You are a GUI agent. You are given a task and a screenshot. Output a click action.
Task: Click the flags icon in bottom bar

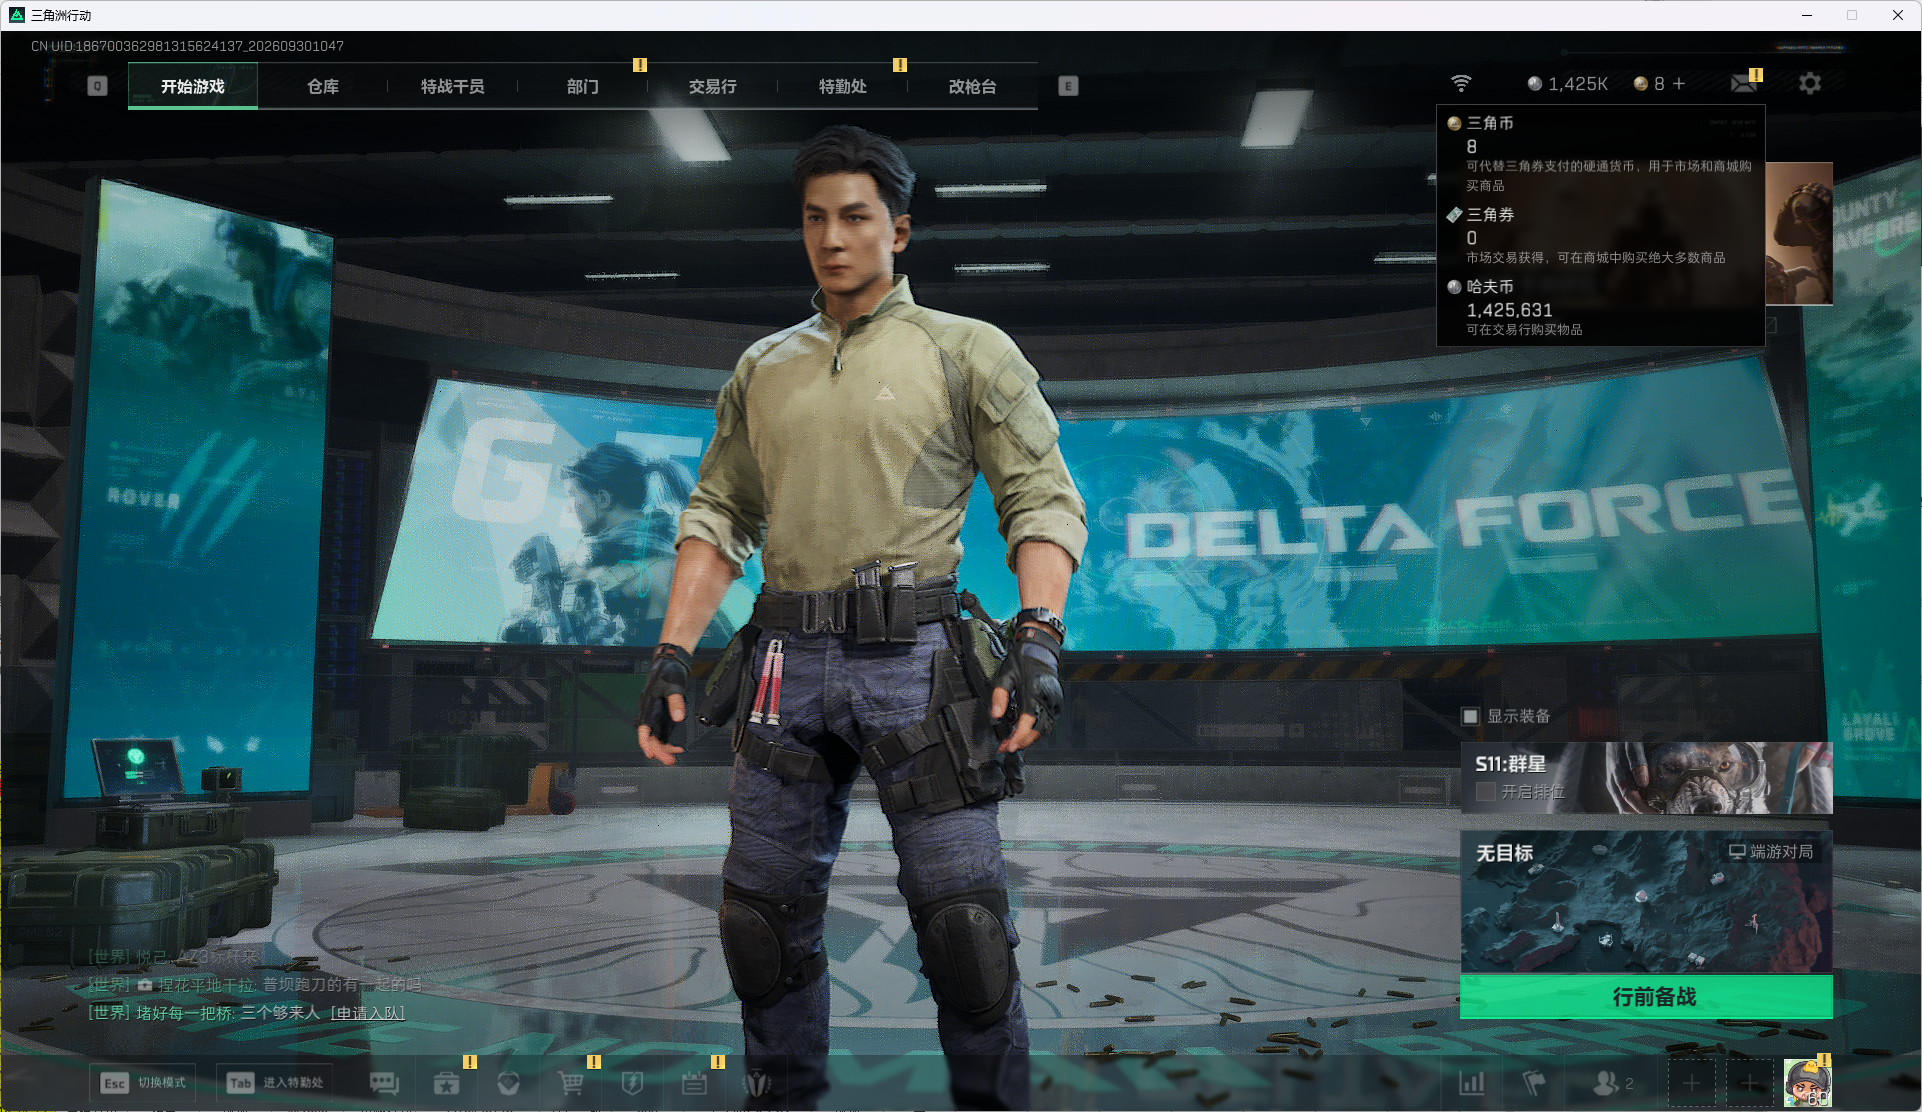tap(1533, 1083)
